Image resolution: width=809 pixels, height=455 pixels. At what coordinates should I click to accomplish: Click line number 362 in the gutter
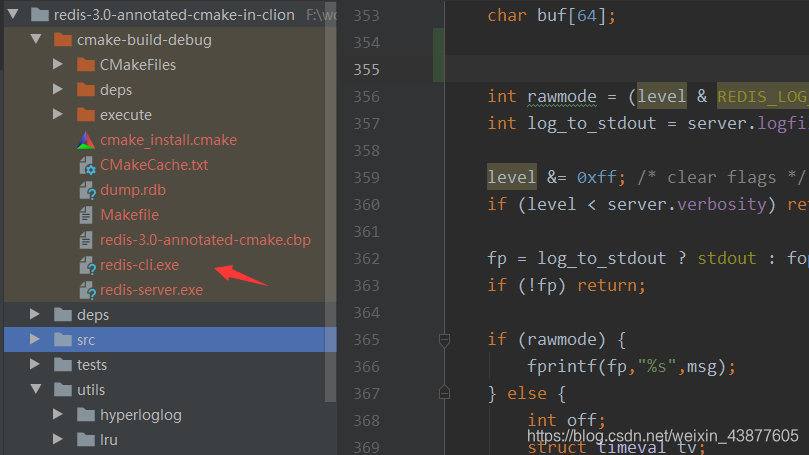pos(366,258)
